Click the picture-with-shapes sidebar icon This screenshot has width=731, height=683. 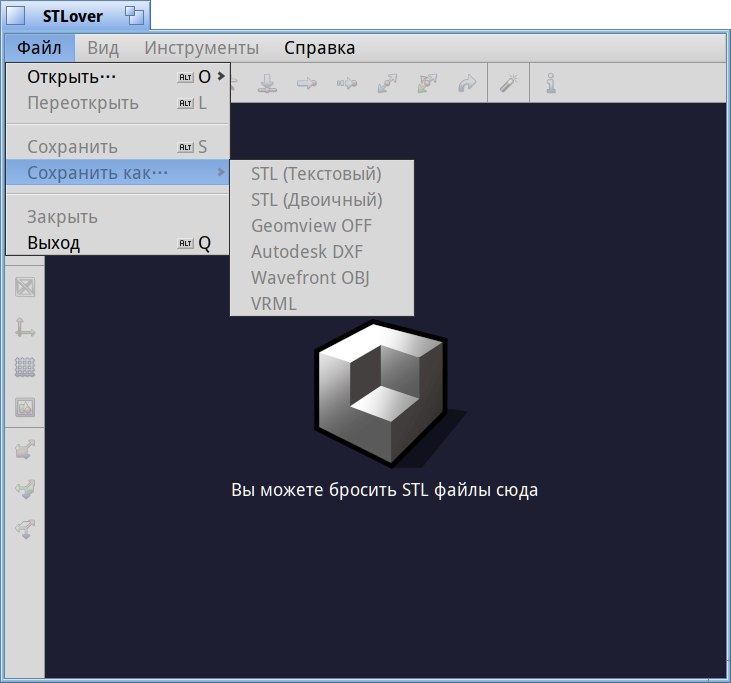pyautogui.click(x=25, y=407)
